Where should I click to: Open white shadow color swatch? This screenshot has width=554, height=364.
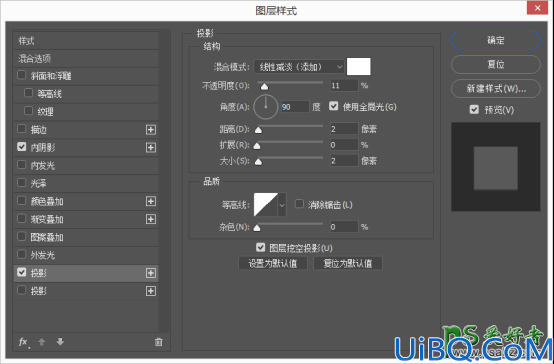coord(359,66)
